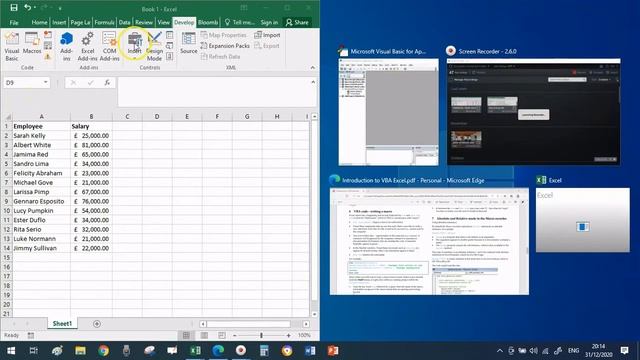This screenshot has height=360, width=640.
Task: Switch to the Home ribbon tab
Action: click(39, 22)
